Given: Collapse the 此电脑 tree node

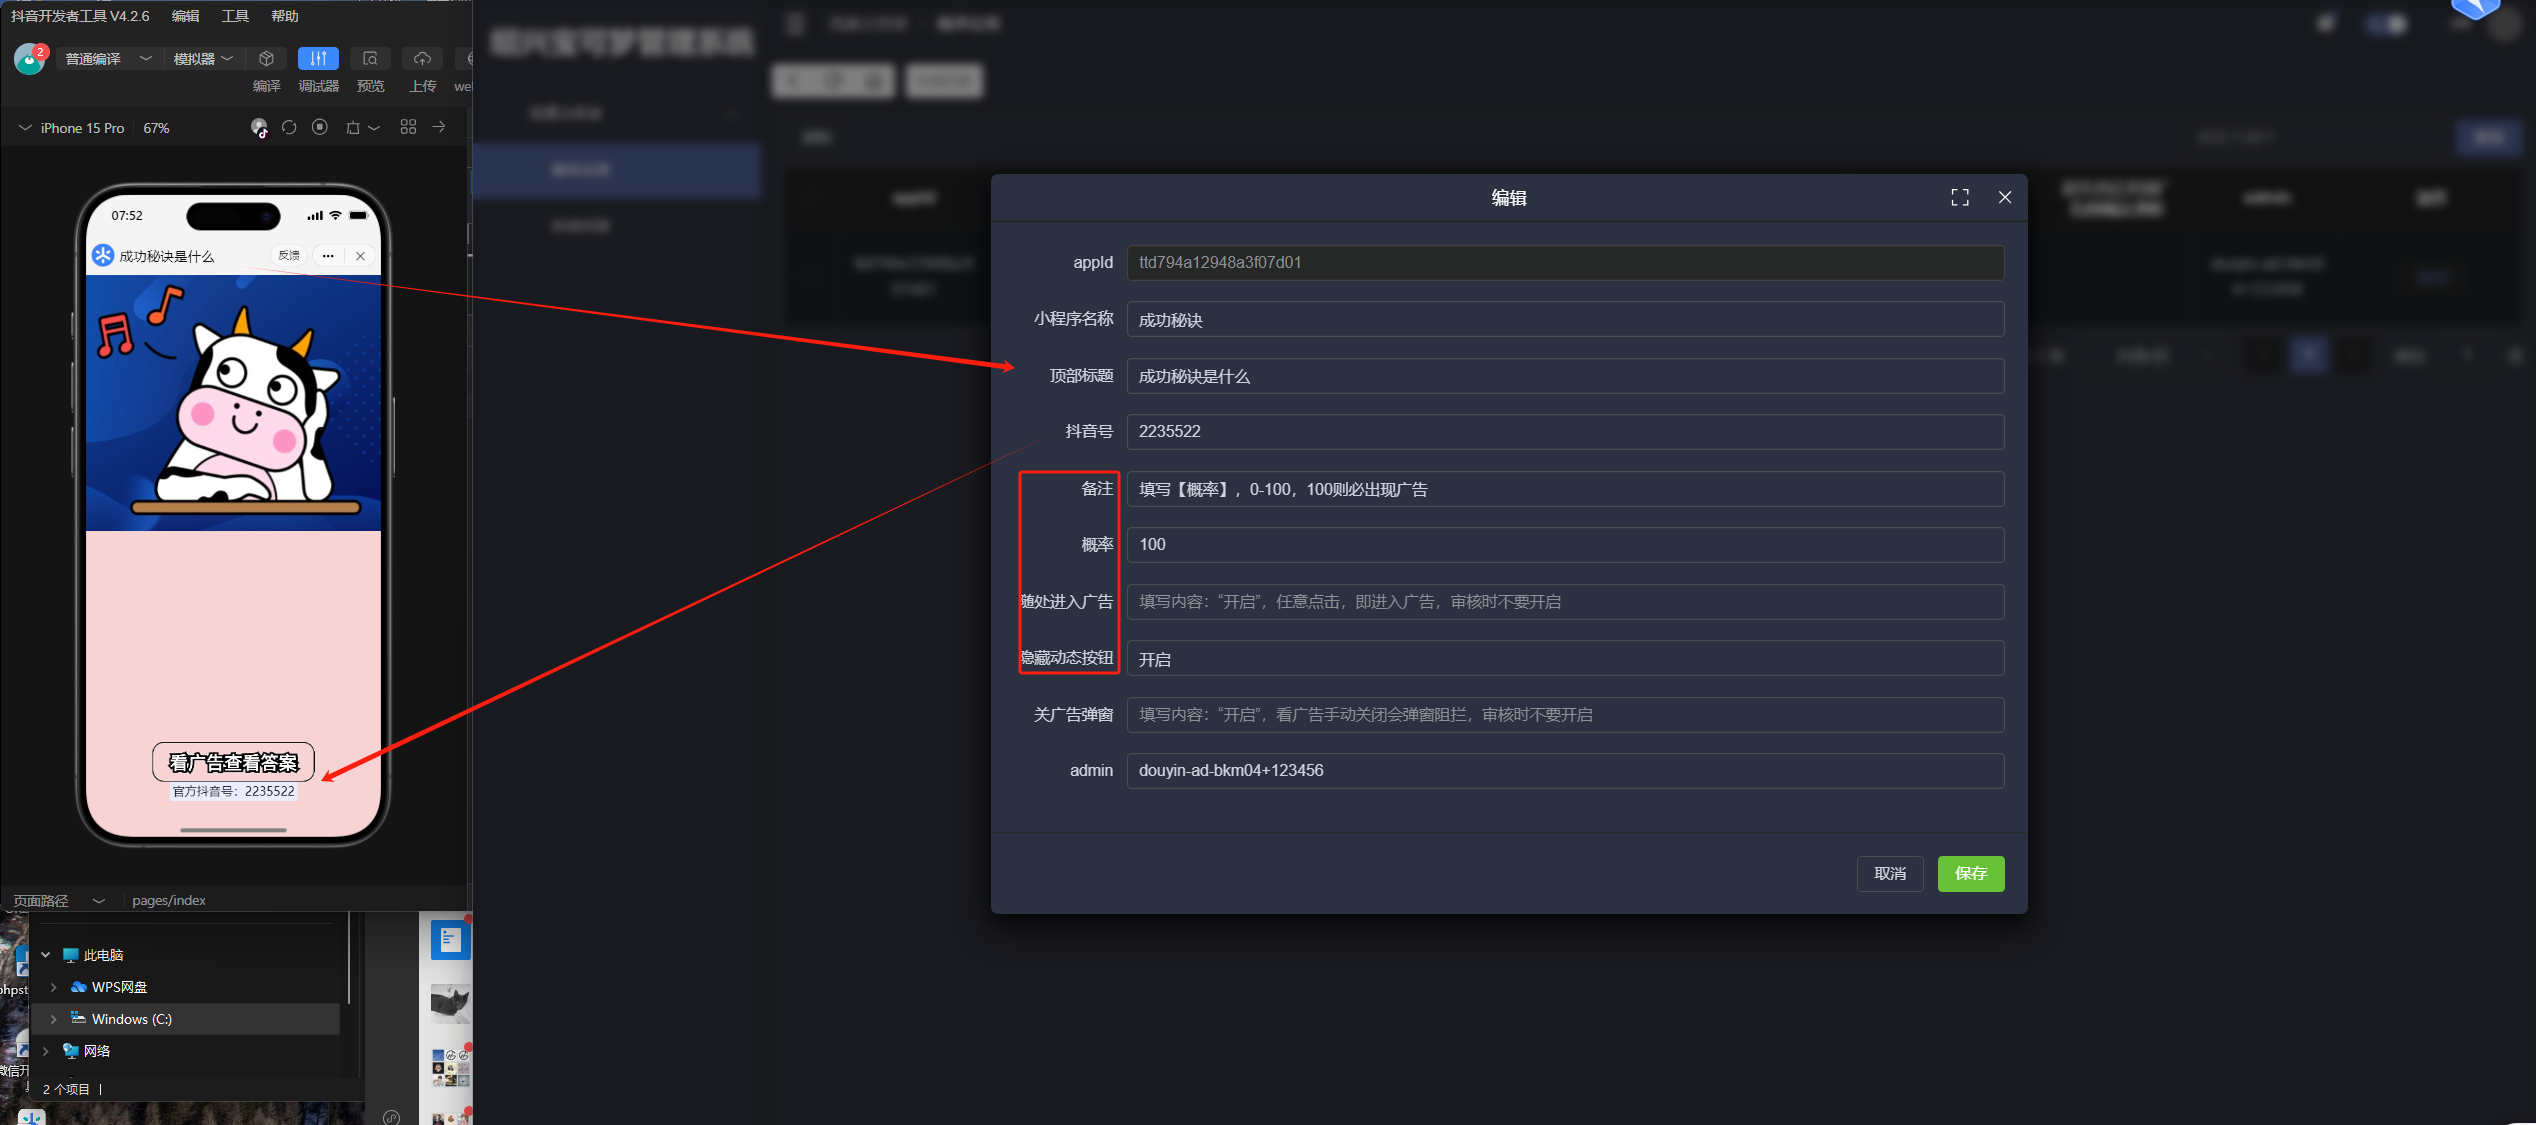Looking at the screenshot, I should point(45,955).
